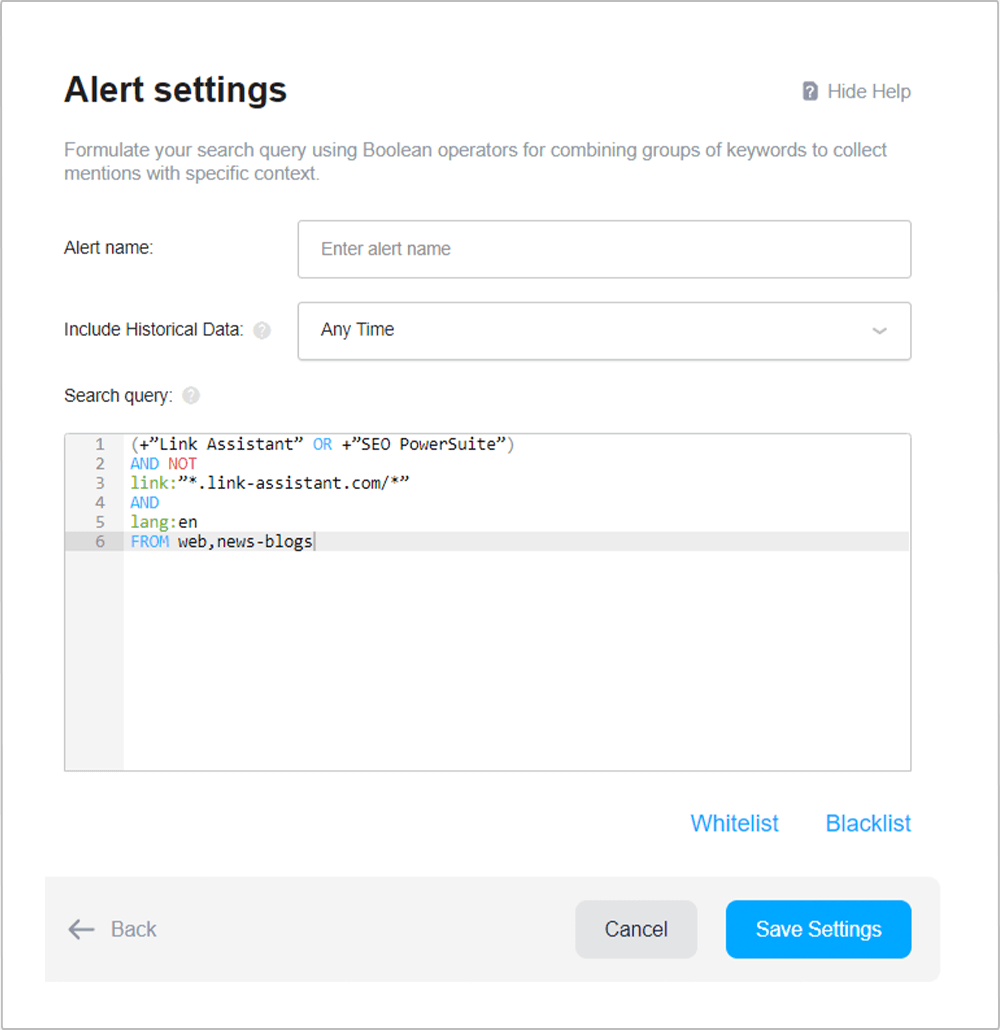Click help icon beside Search query label
This screenshot has width=1000, height=1030.
(191, 395)
